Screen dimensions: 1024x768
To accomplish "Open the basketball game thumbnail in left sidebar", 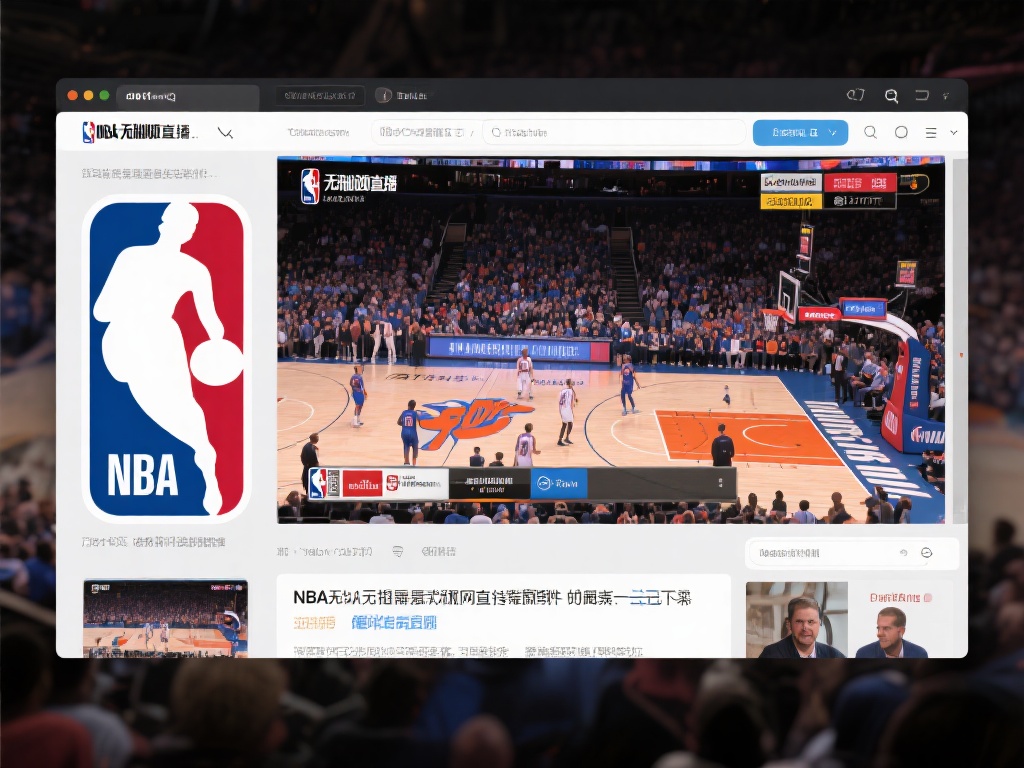I will point(165,617).
